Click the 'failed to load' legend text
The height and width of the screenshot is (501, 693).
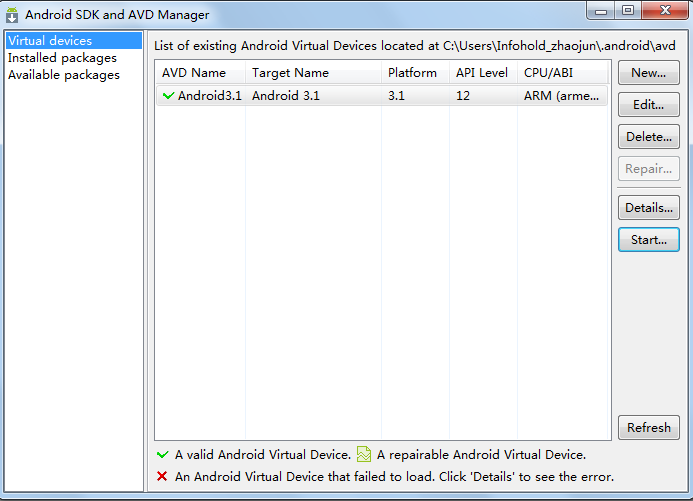[394, 477]
